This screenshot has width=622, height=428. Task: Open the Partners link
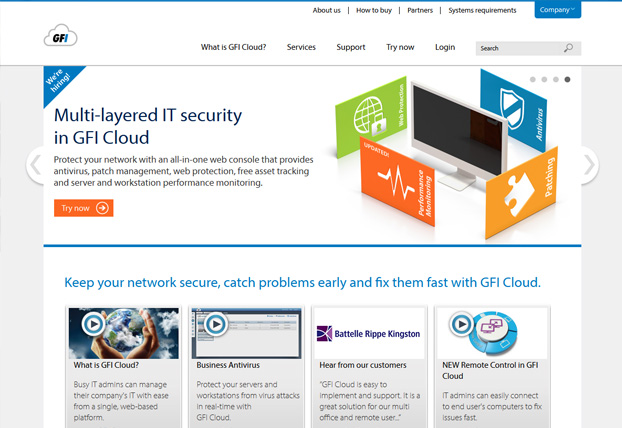(x=420, y=10)
